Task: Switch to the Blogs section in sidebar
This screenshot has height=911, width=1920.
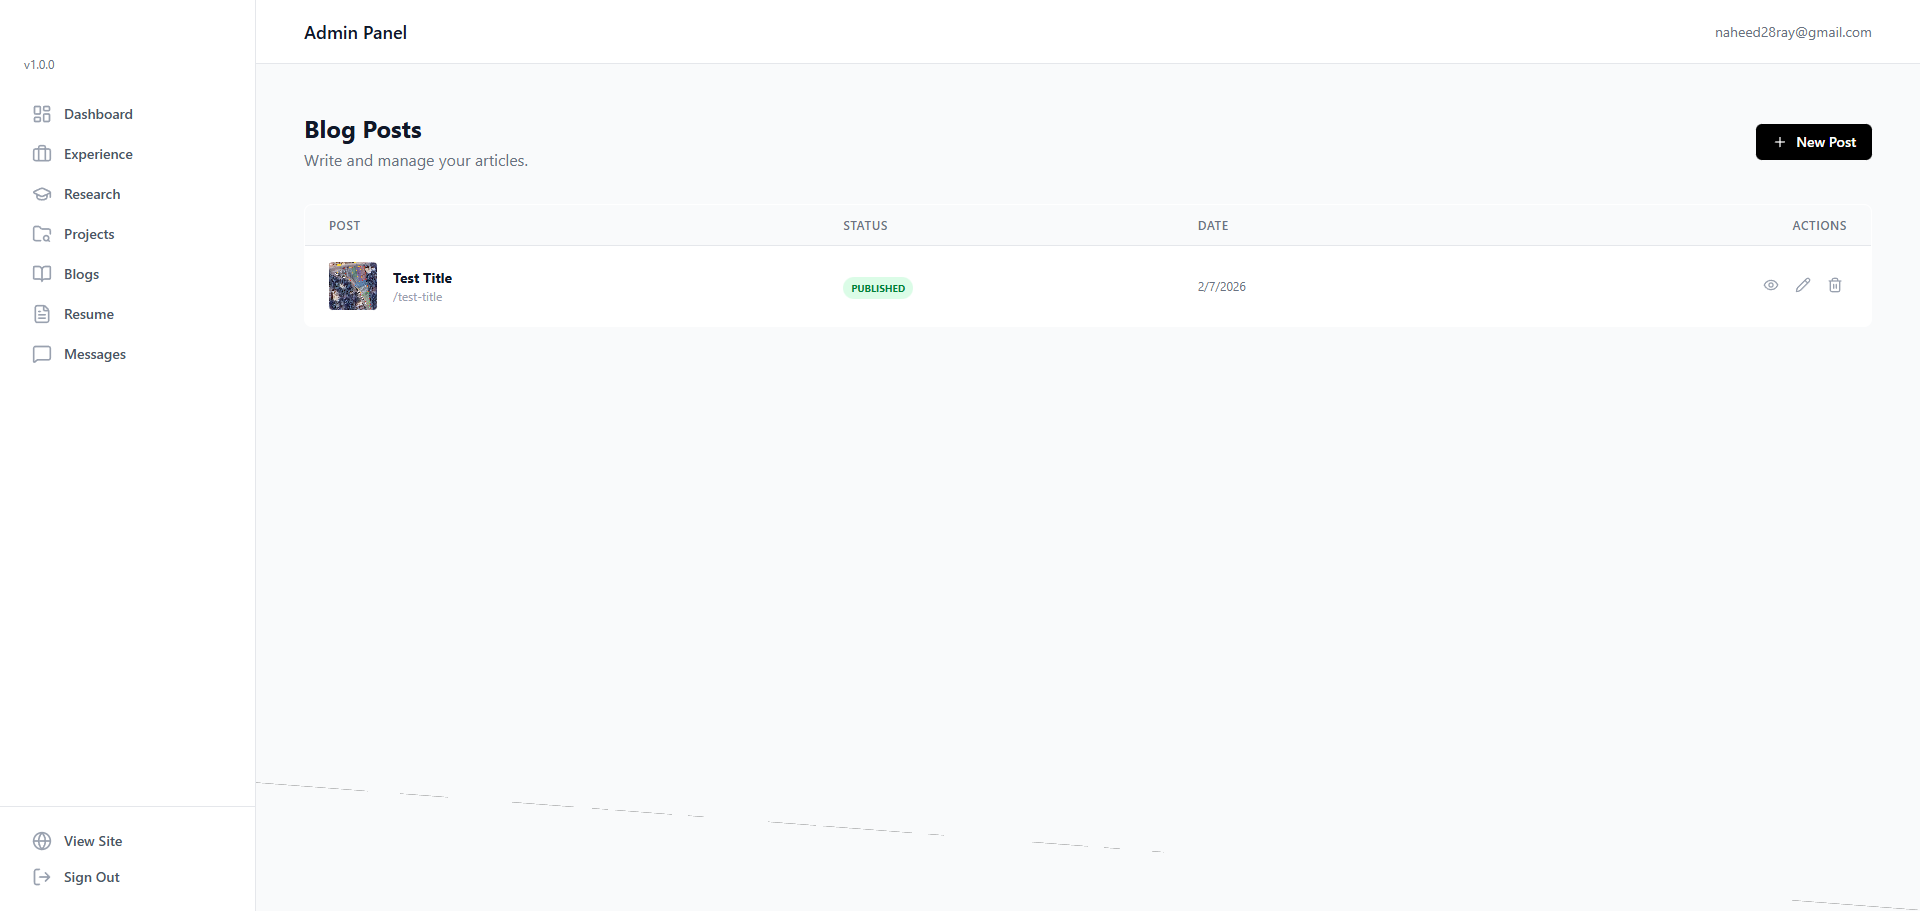Action: coord(82,274)
